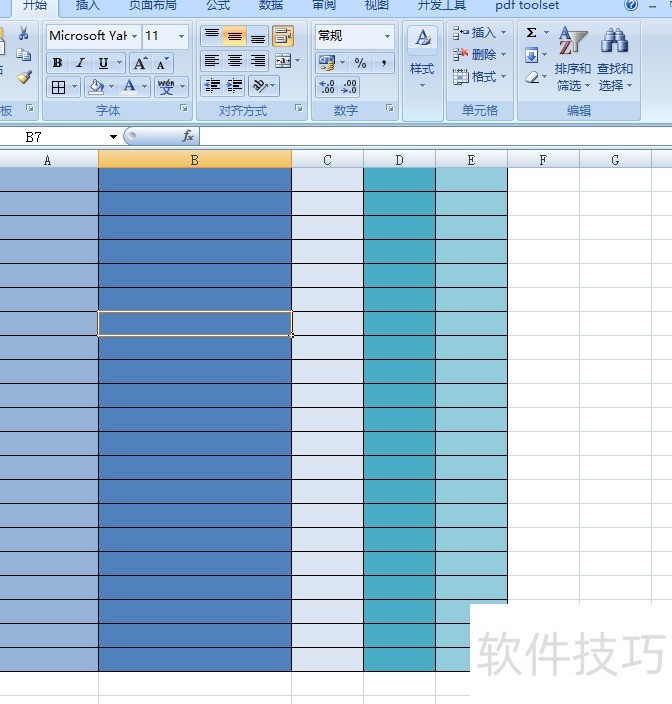
Task: Open 样式 styles gallery
Action: 422,57
